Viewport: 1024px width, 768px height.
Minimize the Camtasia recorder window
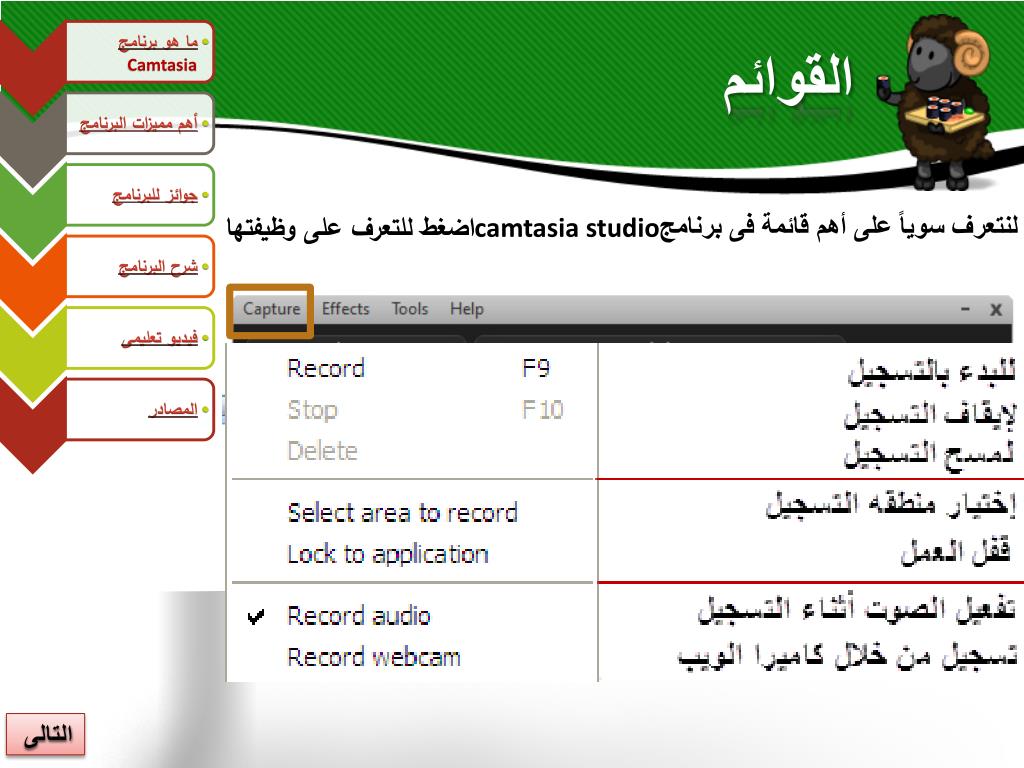point(965,309)
